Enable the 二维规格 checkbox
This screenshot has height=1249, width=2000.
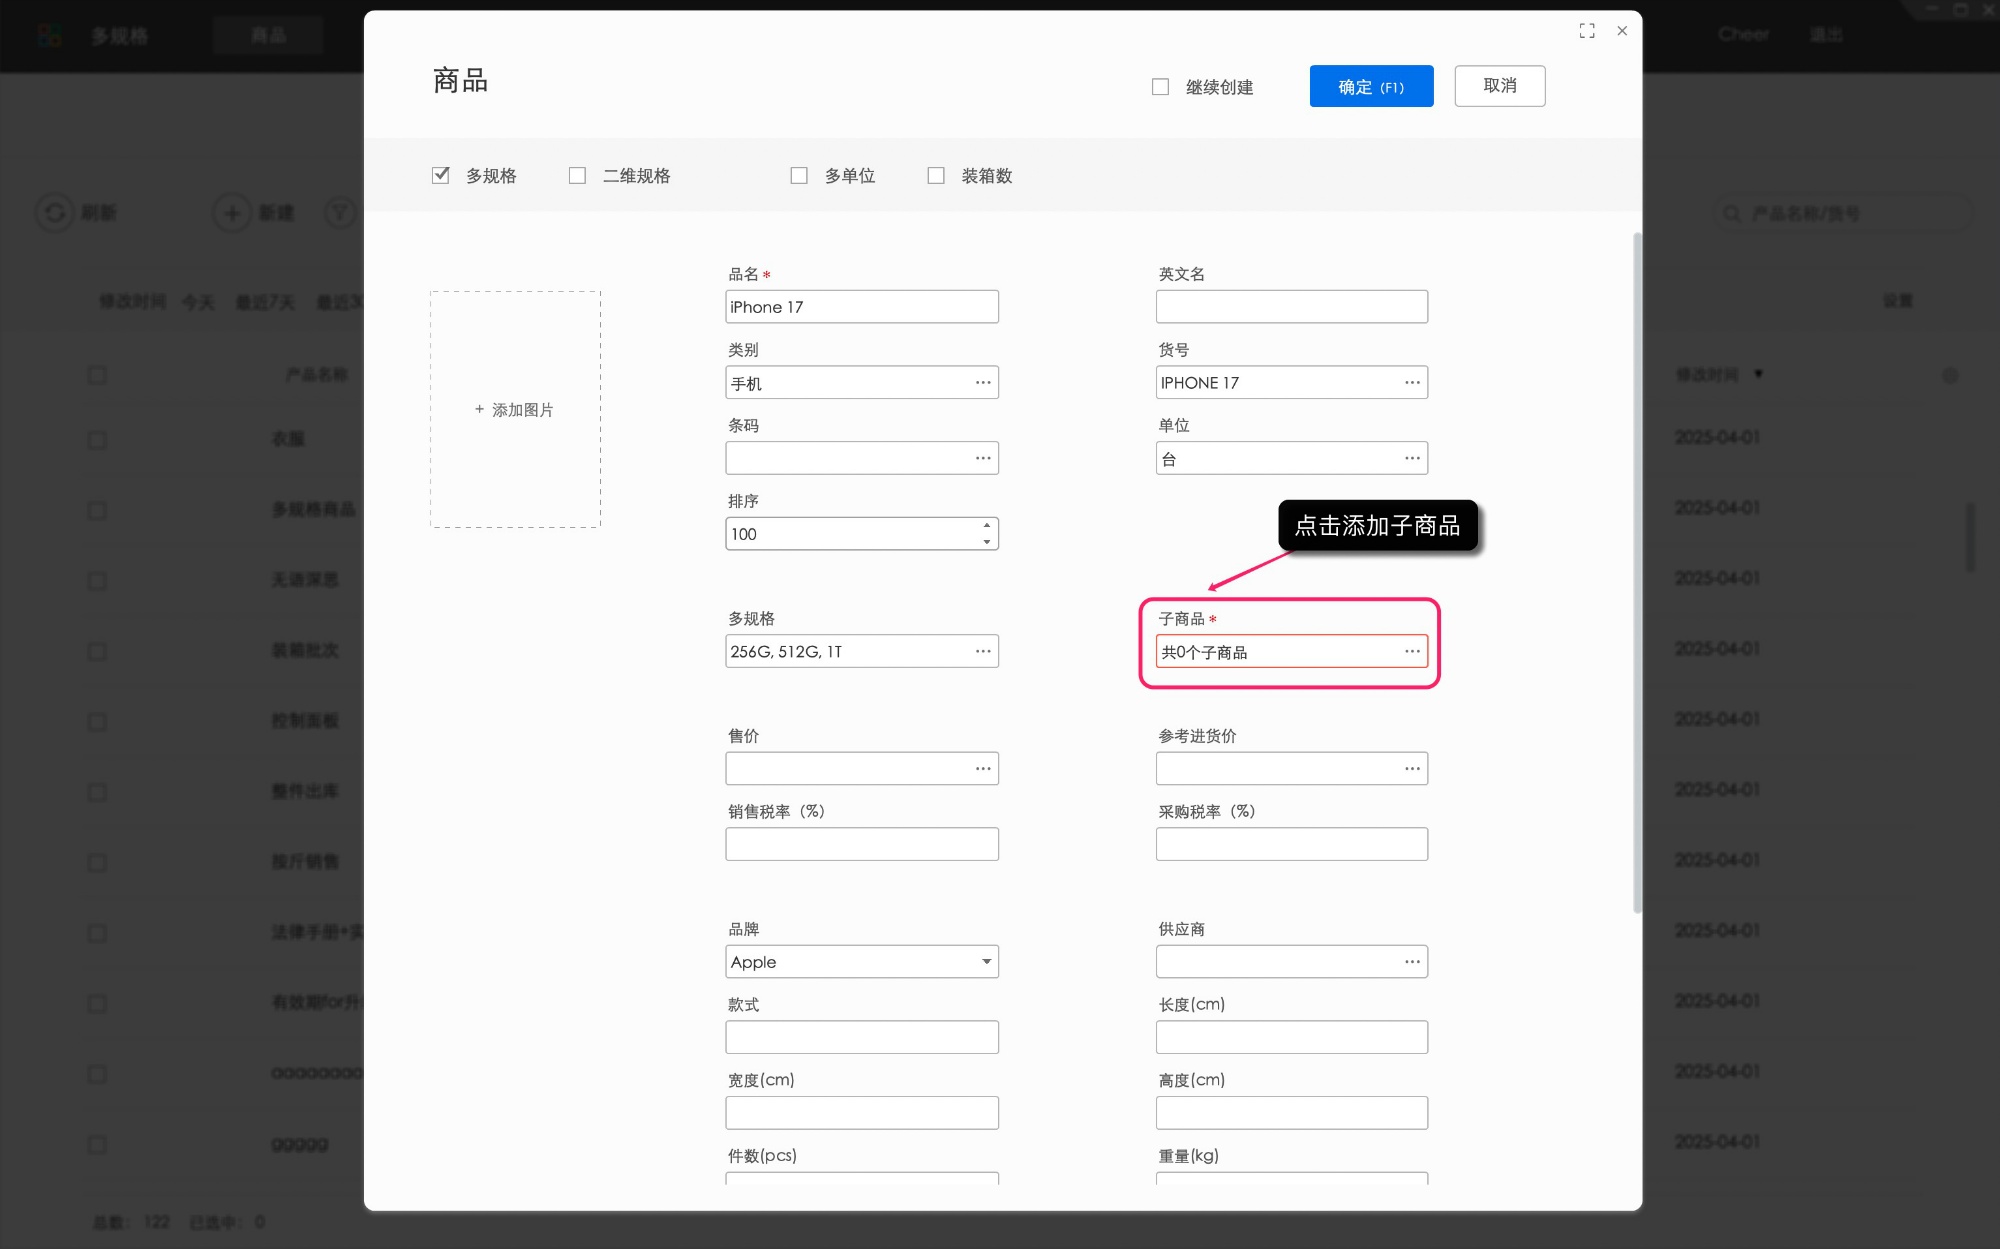tap(577, 175)
